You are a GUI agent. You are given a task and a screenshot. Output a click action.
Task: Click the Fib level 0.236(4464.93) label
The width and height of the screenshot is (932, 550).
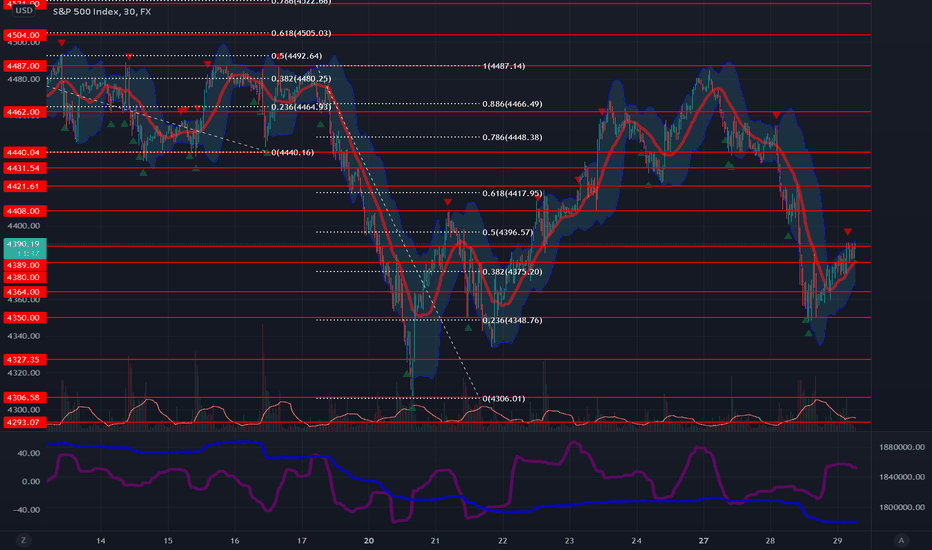pos(301,107)
